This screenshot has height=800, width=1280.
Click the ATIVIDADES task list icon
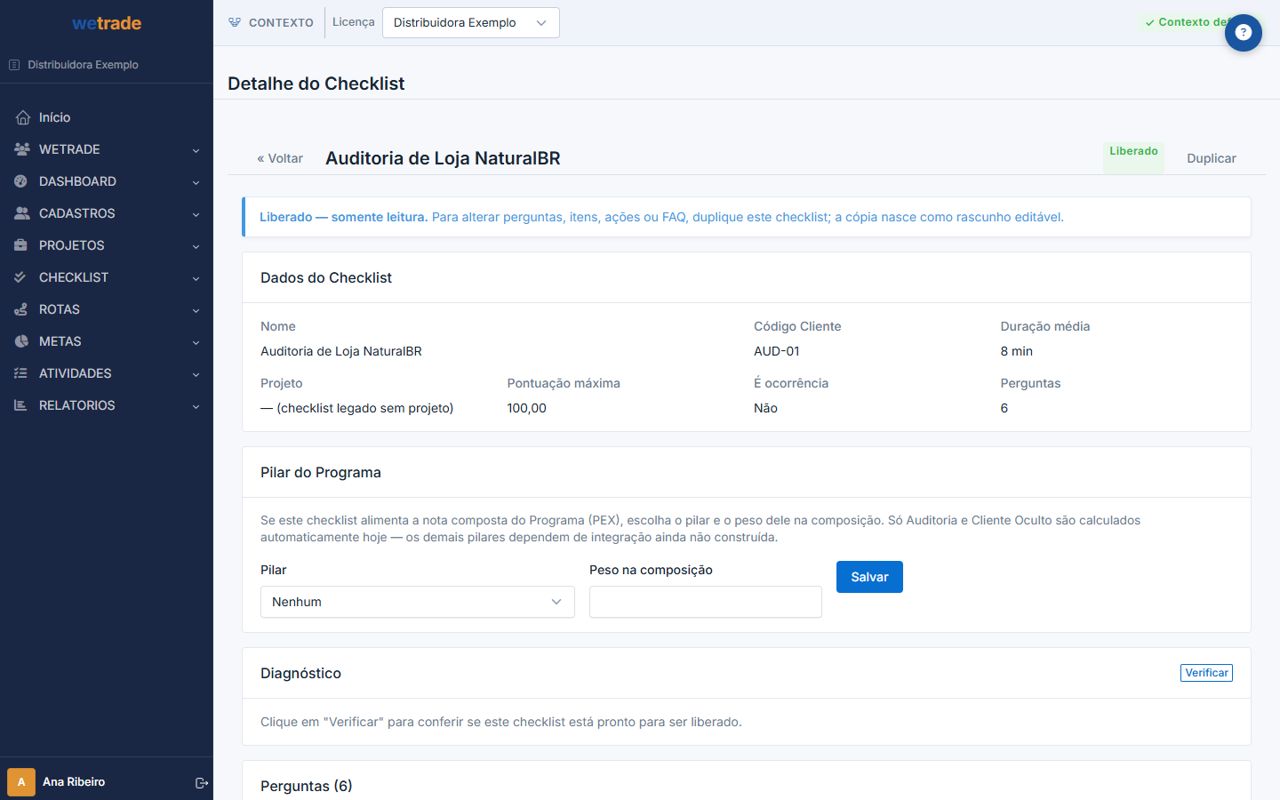point(22,373)
